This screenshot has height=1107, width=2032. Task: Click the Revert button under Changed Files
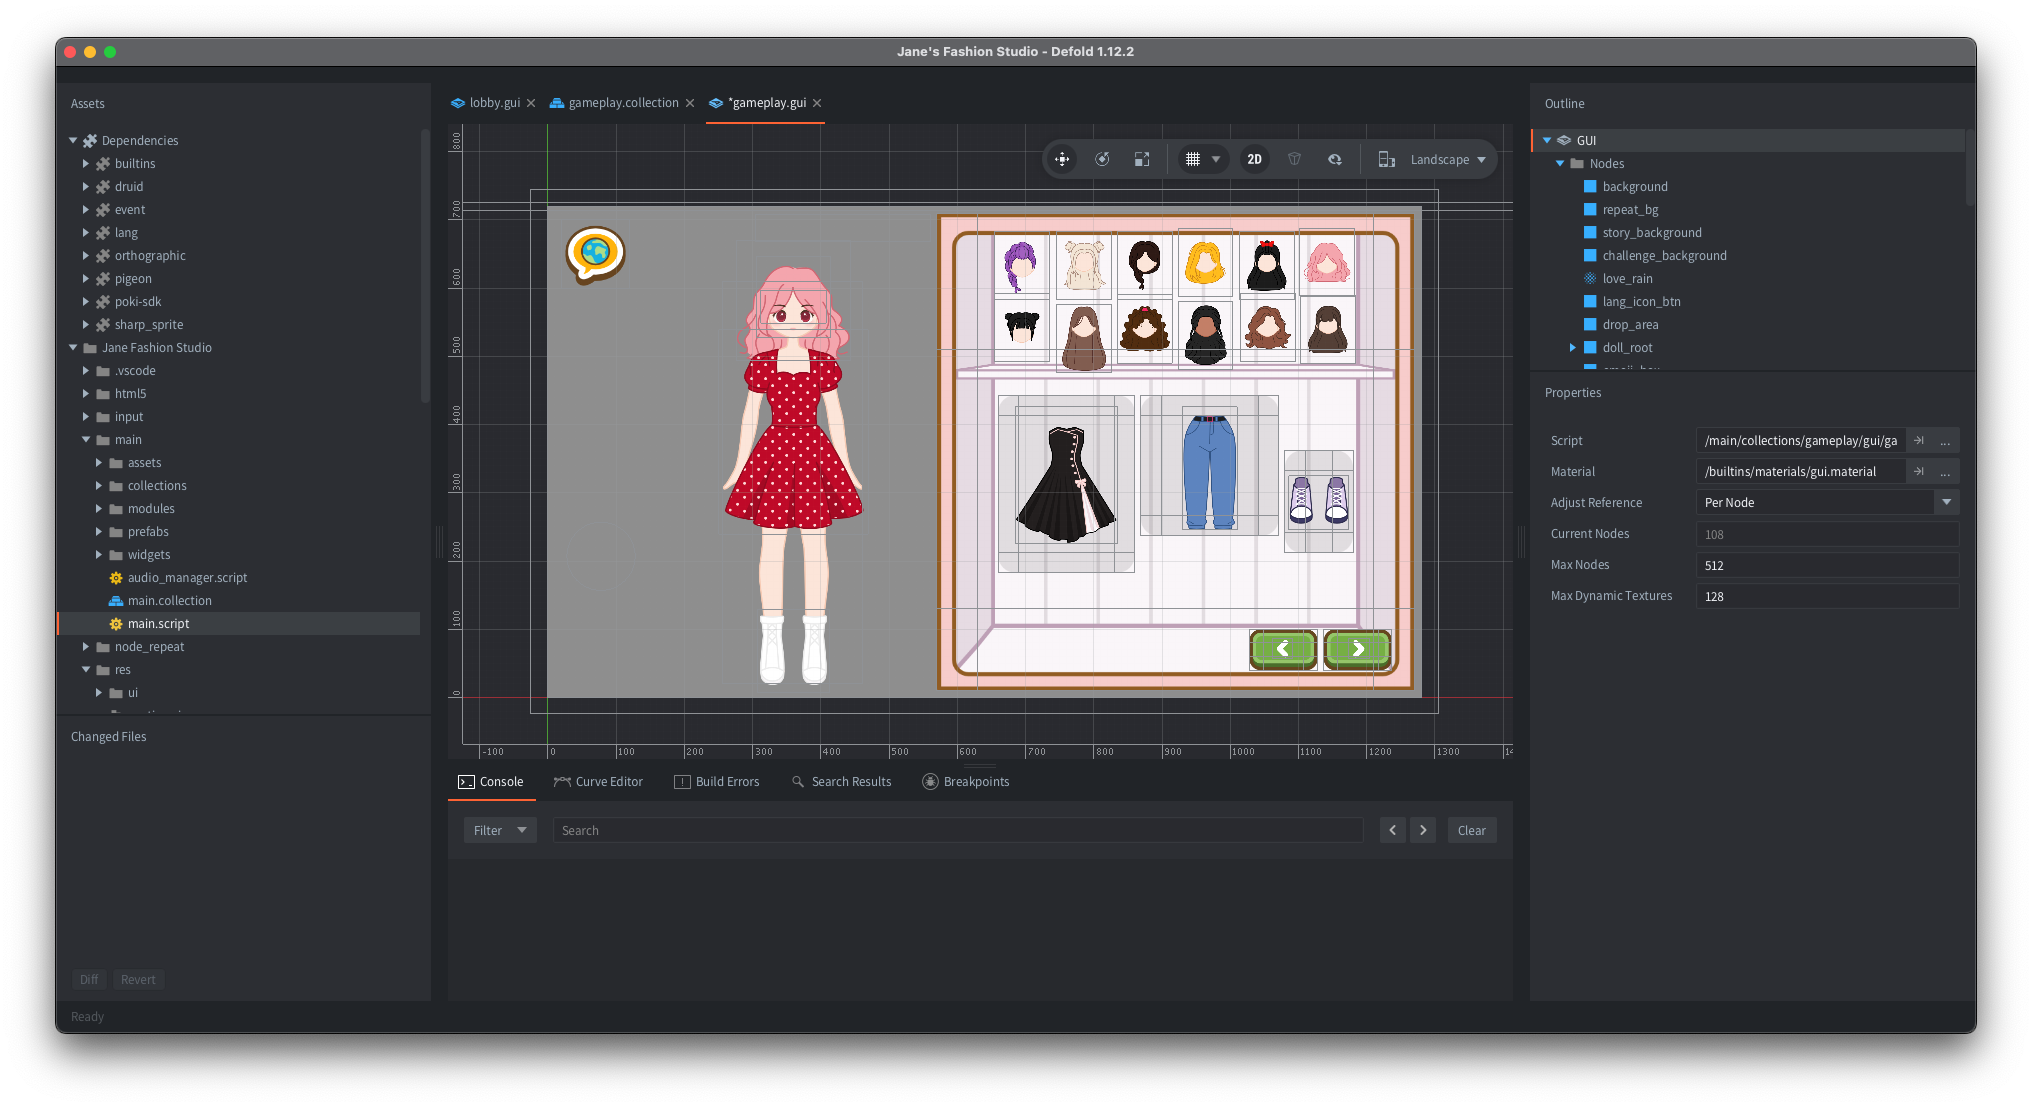click(138, 979)
